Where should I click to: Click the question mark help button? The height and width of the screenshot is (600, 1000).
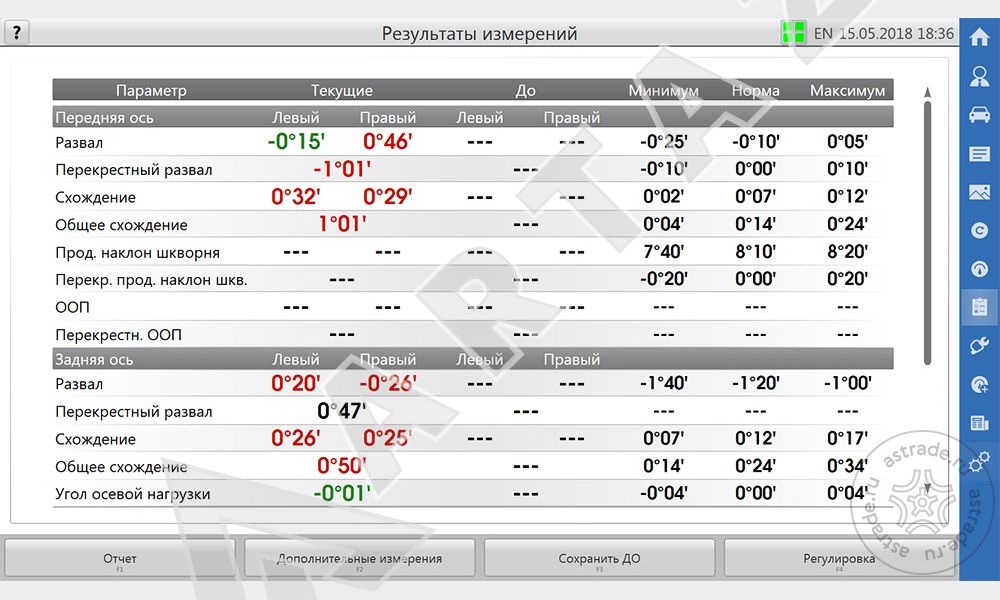tap(17, 33)
